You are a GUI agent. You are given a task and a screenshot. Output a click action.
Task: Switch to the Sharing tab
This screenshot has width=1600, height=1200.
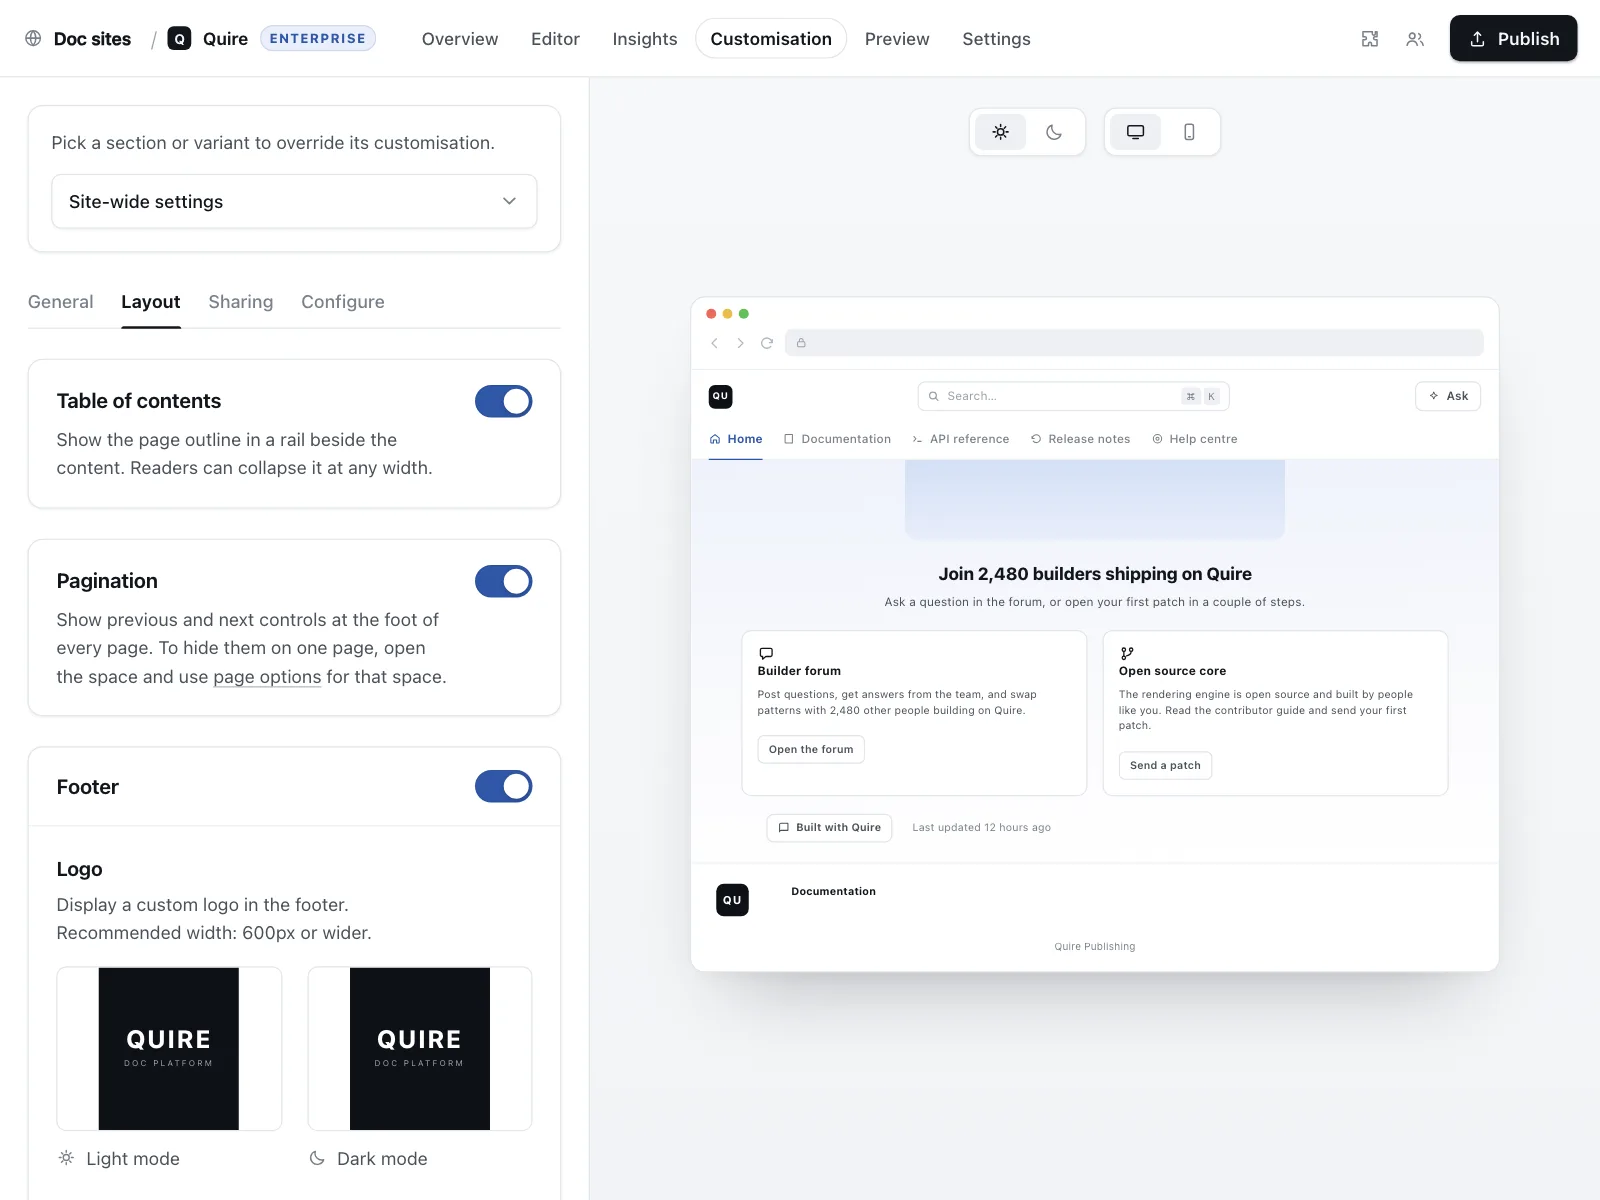point(241,302)
